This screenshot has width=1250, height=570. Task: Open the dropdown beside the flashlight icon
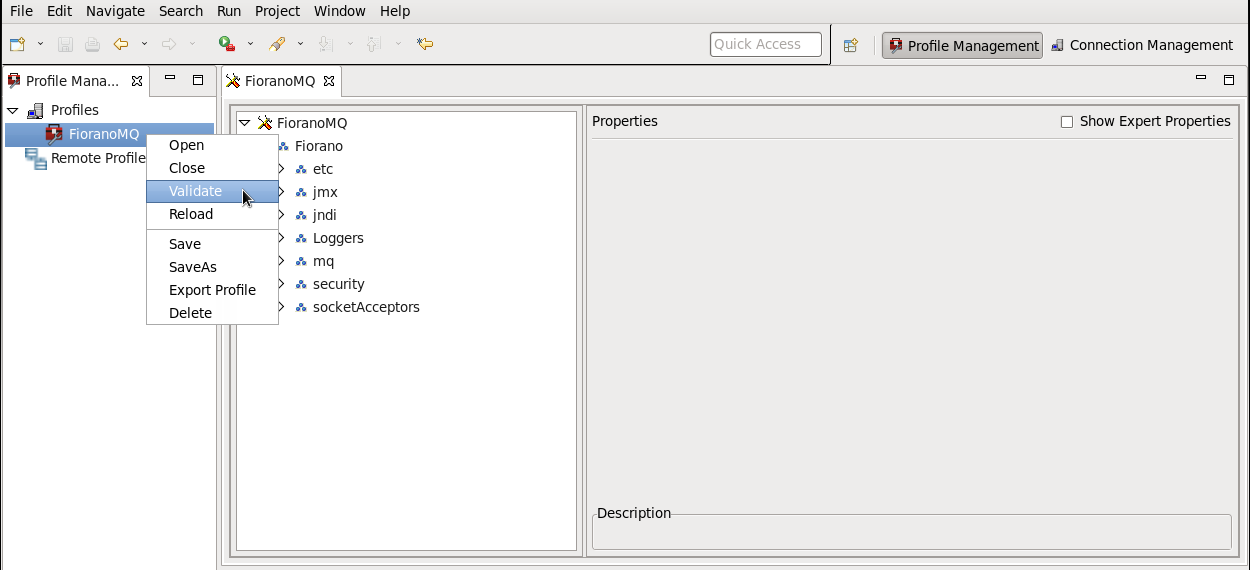point(300,44)
